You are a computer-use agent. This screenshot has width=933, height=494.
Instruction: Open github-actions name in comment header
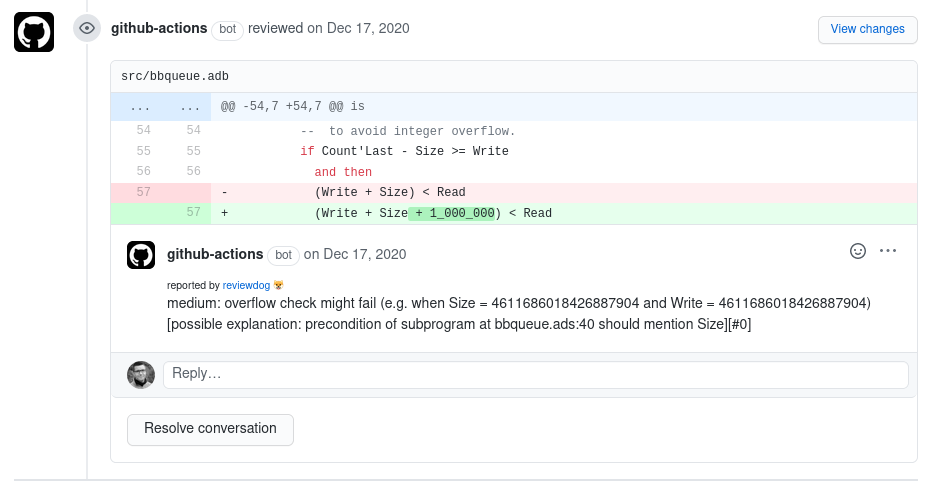coord(215,254)
